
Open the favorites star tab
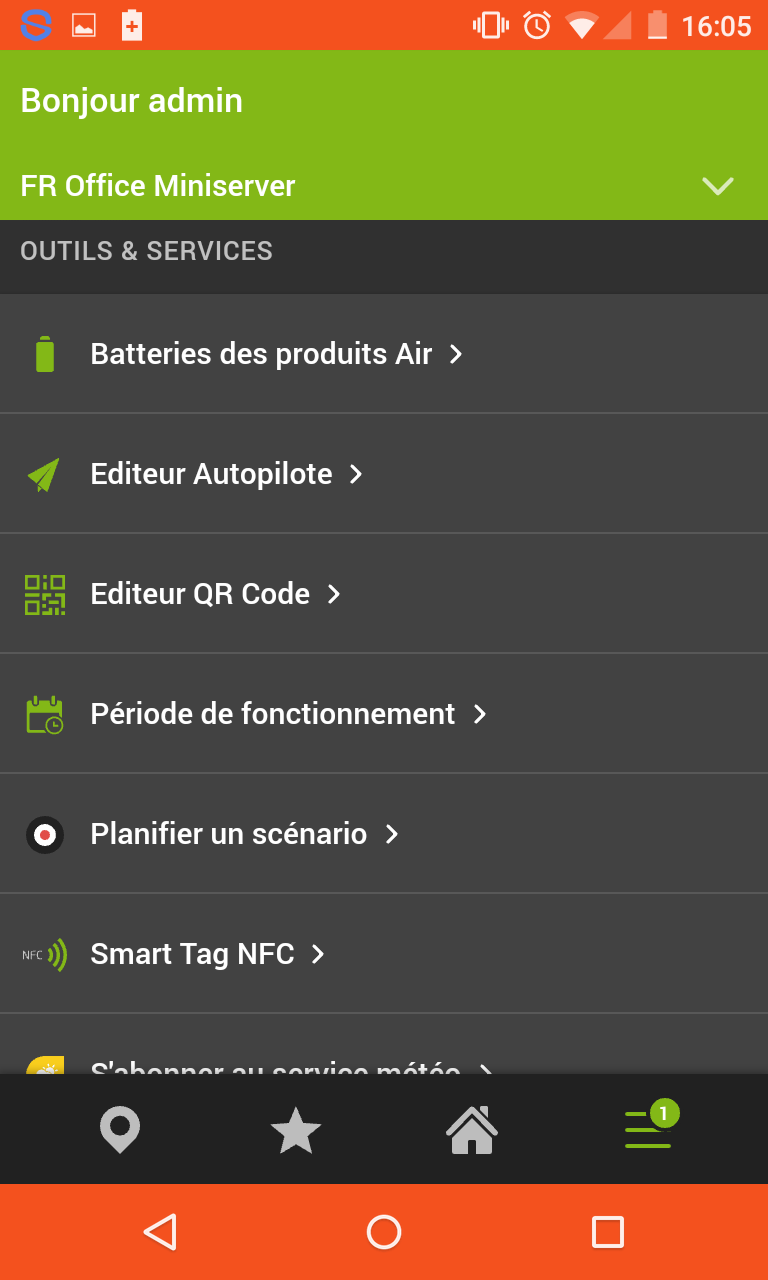click(x=296, y=1130)
